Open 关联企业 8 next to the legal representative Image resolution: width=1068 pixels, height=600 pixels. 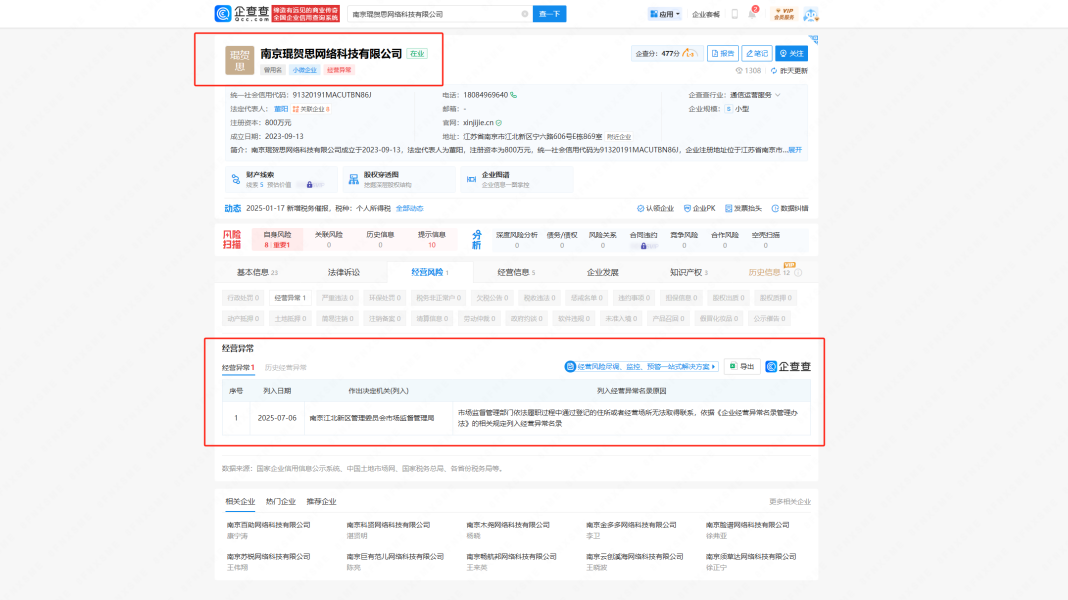311,109
